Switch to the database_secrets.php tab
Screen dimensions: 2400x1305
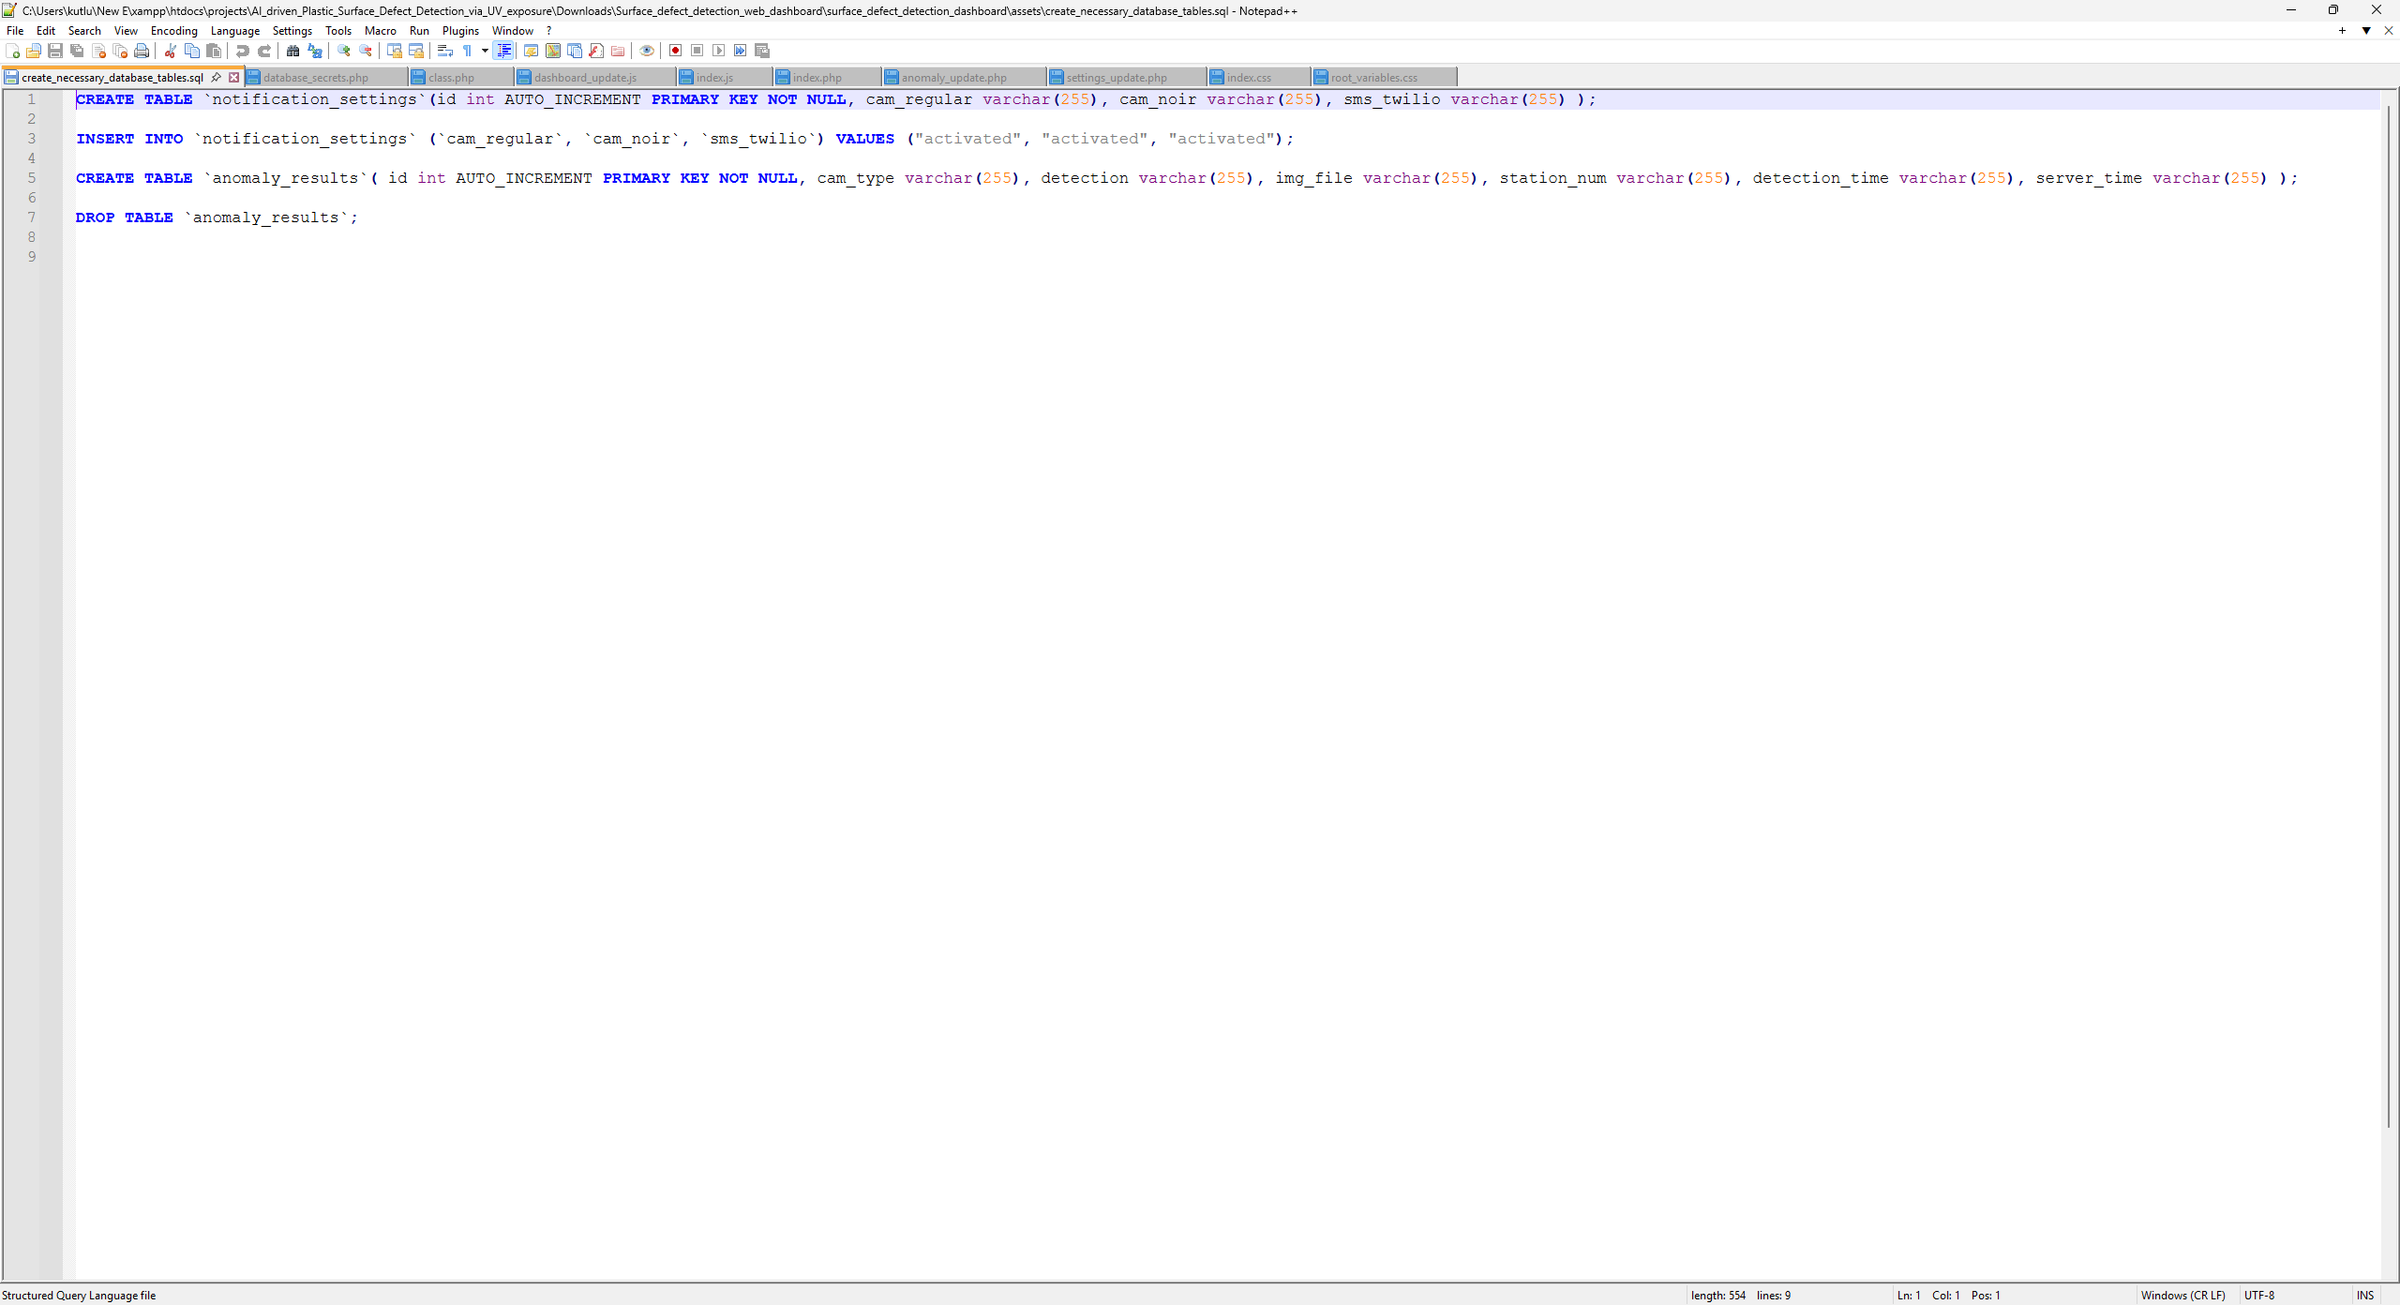tap(326, 77)
